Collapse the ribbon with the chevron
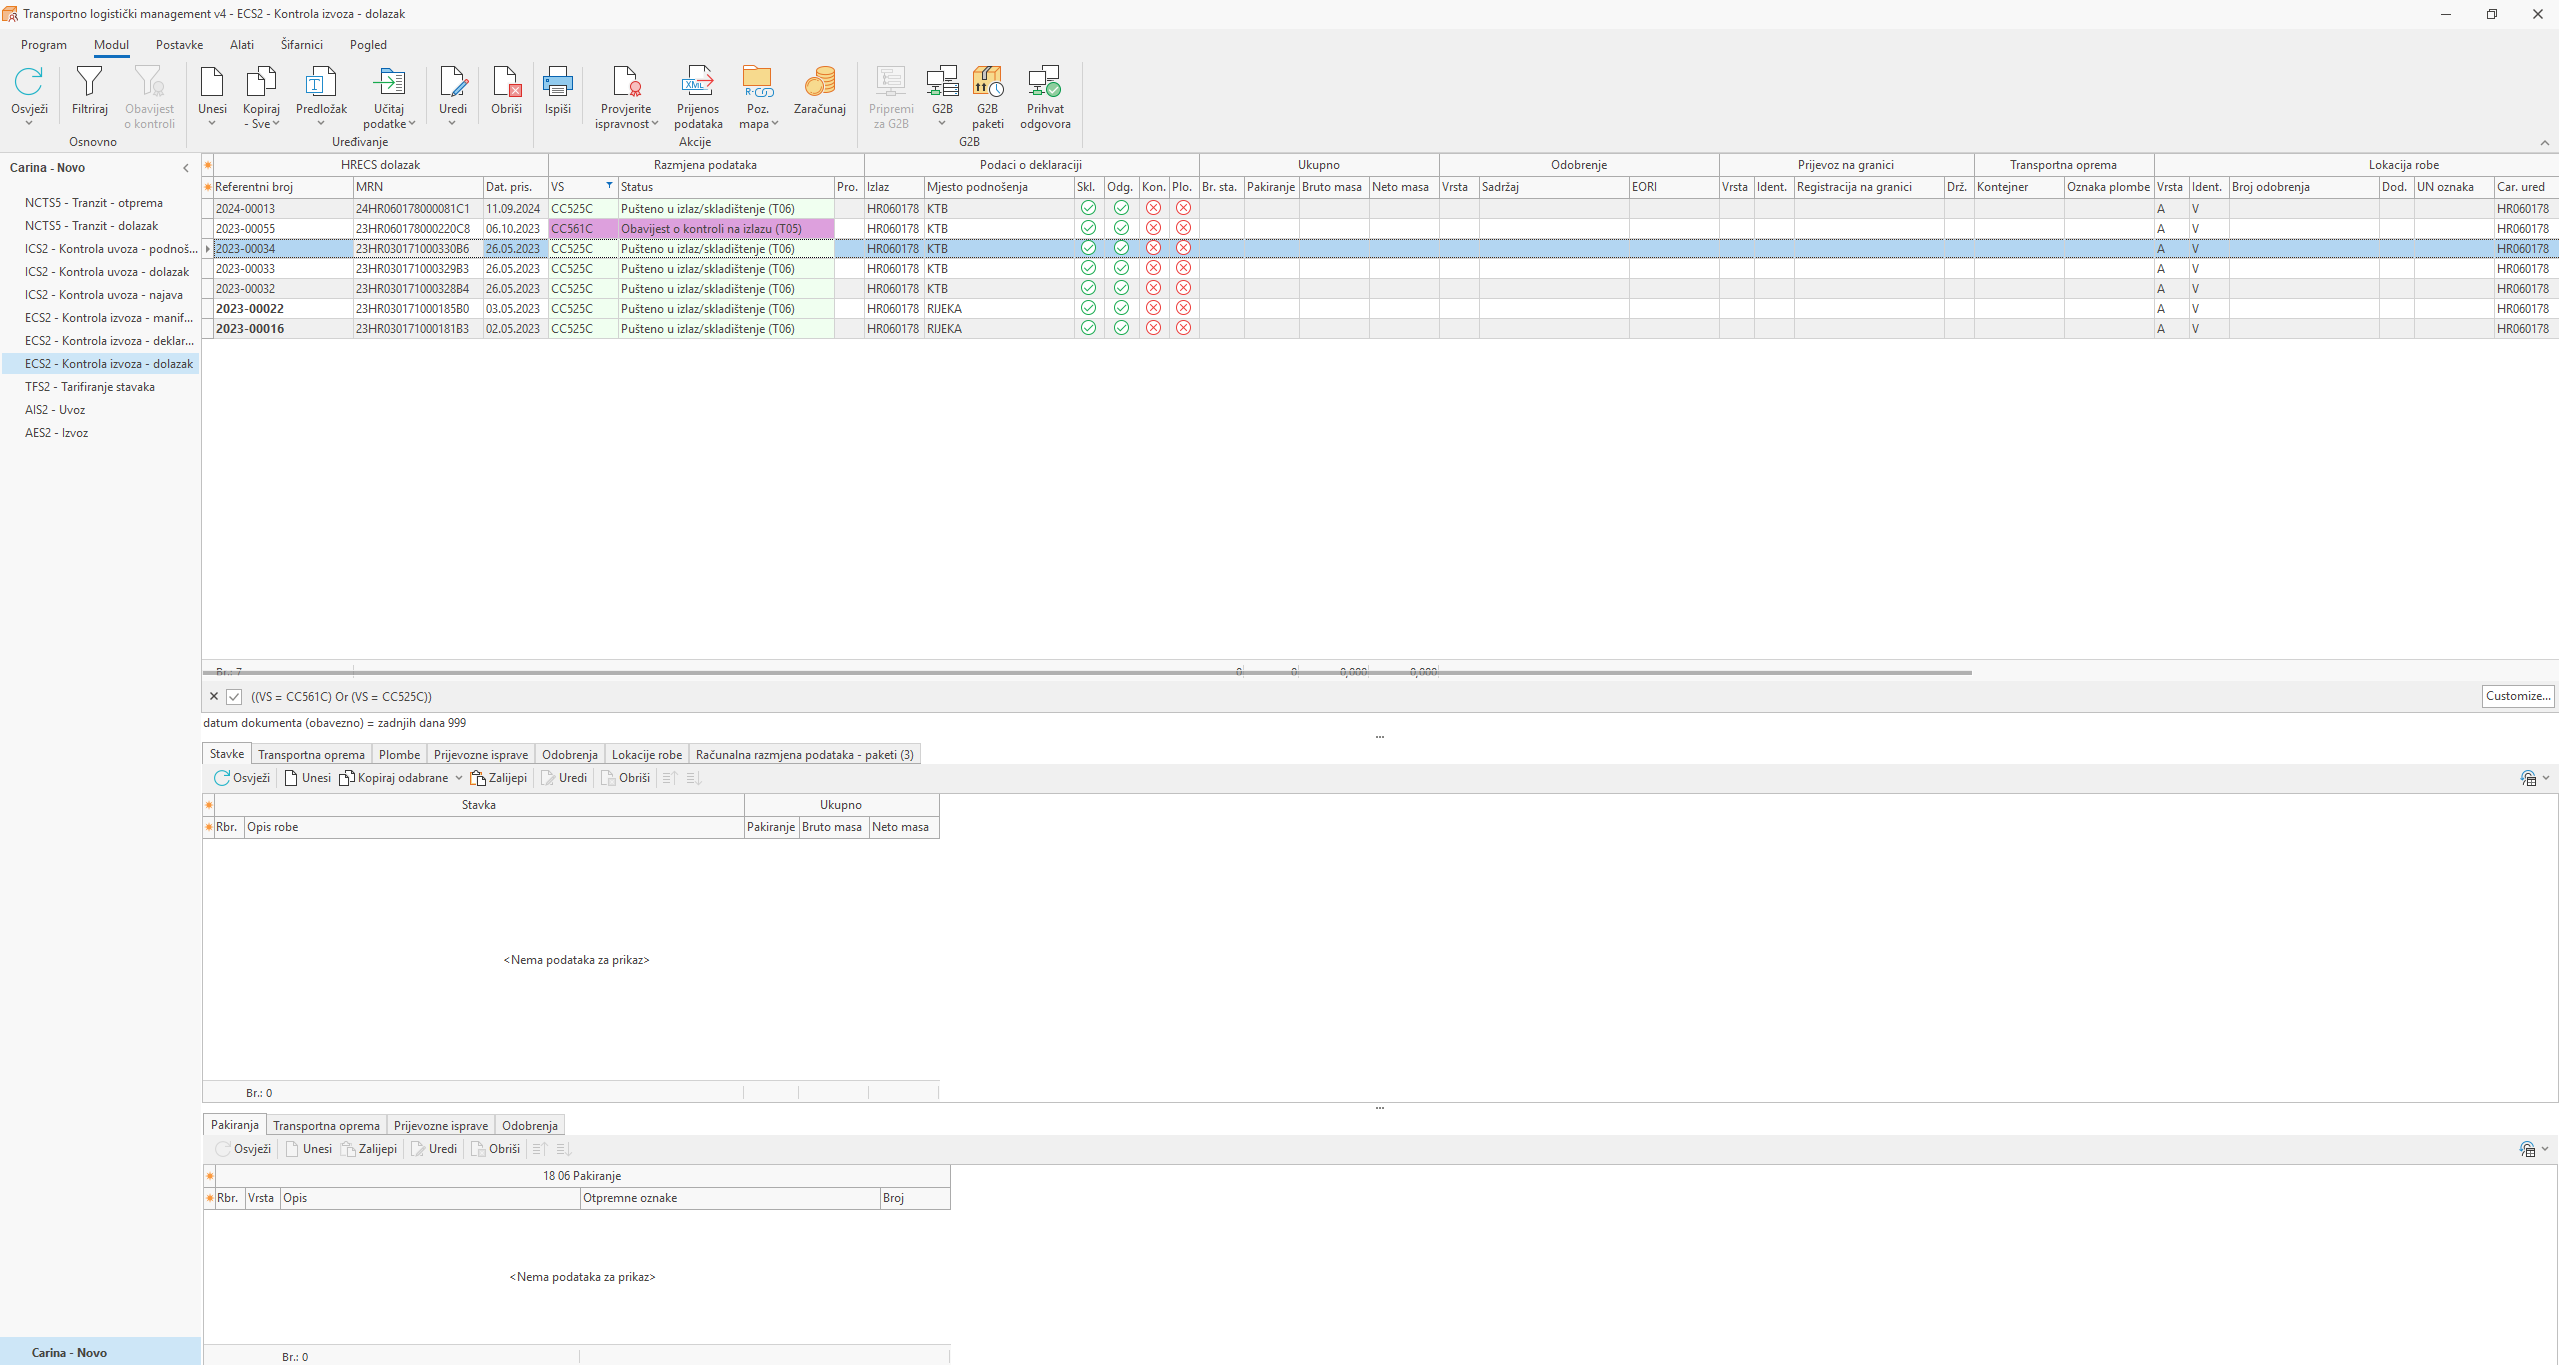The width and height of the screenshot is (2559, 1365). pyautogui.click(x=2545, y=142)
